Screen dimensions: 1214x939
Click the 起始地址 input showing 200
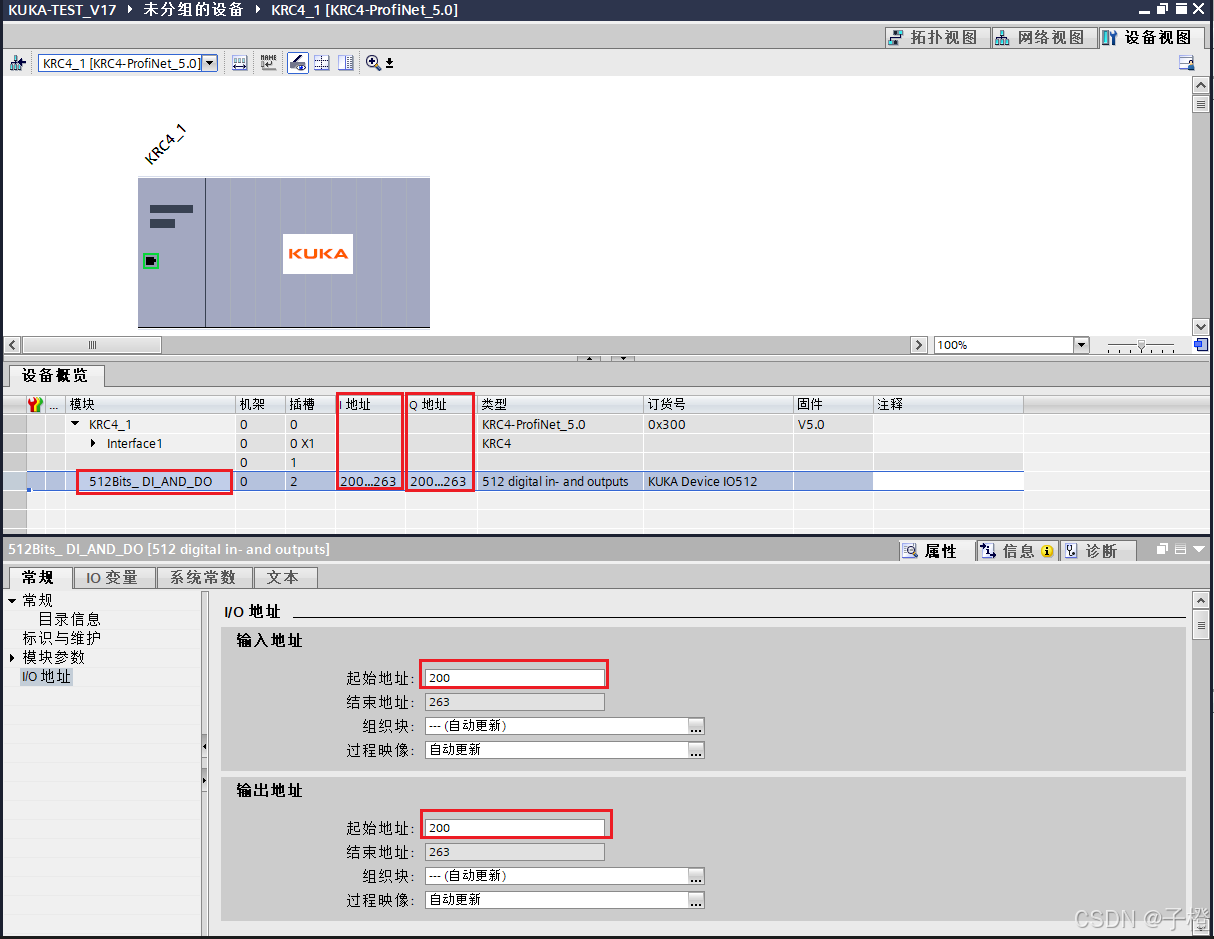coord(513,677)
